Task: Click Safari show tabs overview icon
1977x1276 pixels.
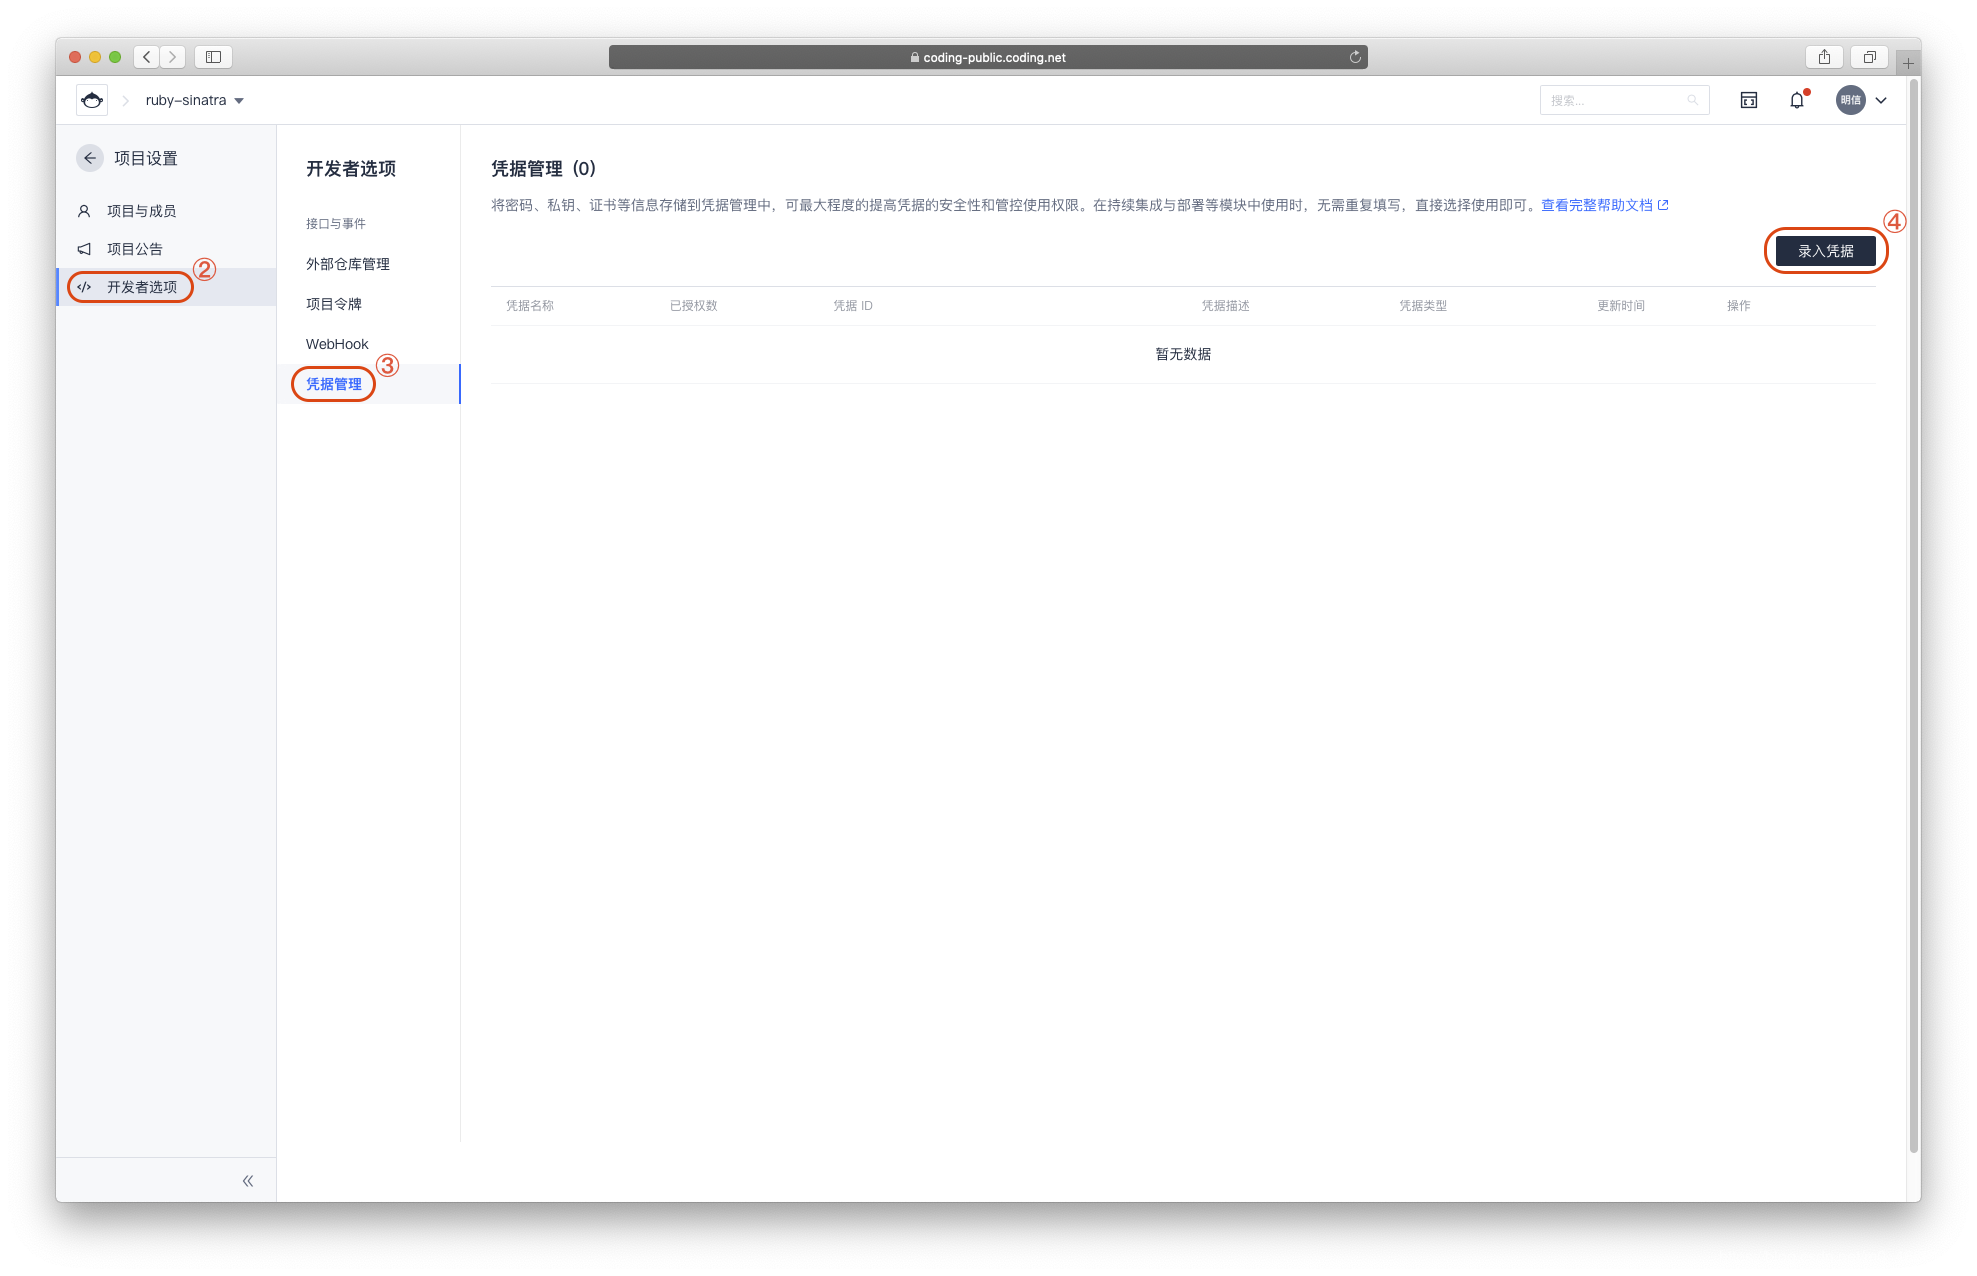Action: (1869, 57)
